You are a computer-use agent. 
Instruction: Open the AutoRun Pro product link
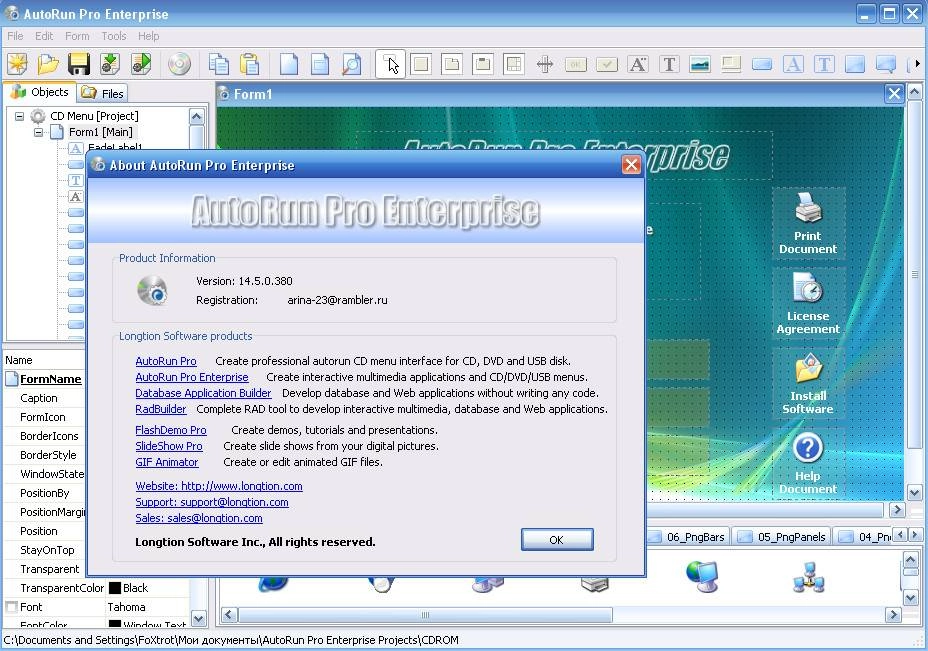(x=166, y=361)
